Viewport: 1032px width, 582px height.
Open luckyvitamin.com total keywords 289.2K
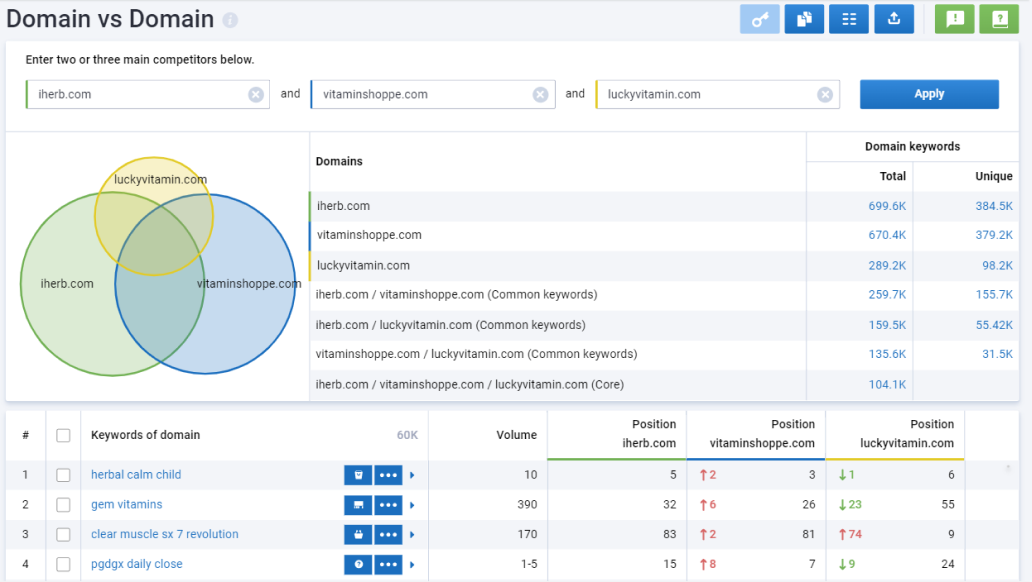[x=887, y=265]
